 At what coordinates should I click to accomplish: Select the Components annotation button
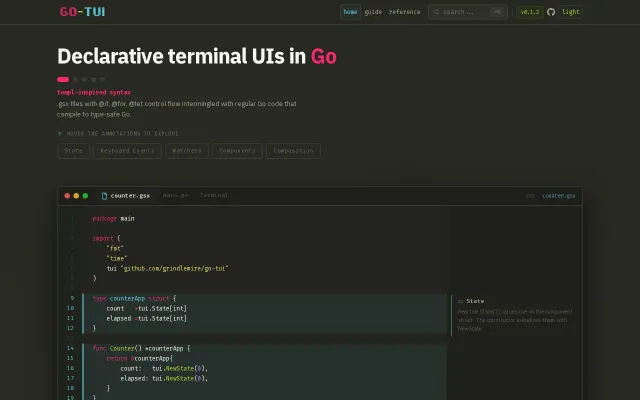237,151
